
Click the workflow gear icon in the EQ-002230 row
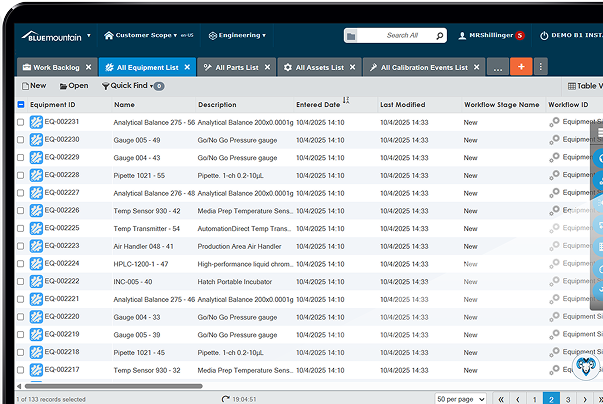[554, 140]
